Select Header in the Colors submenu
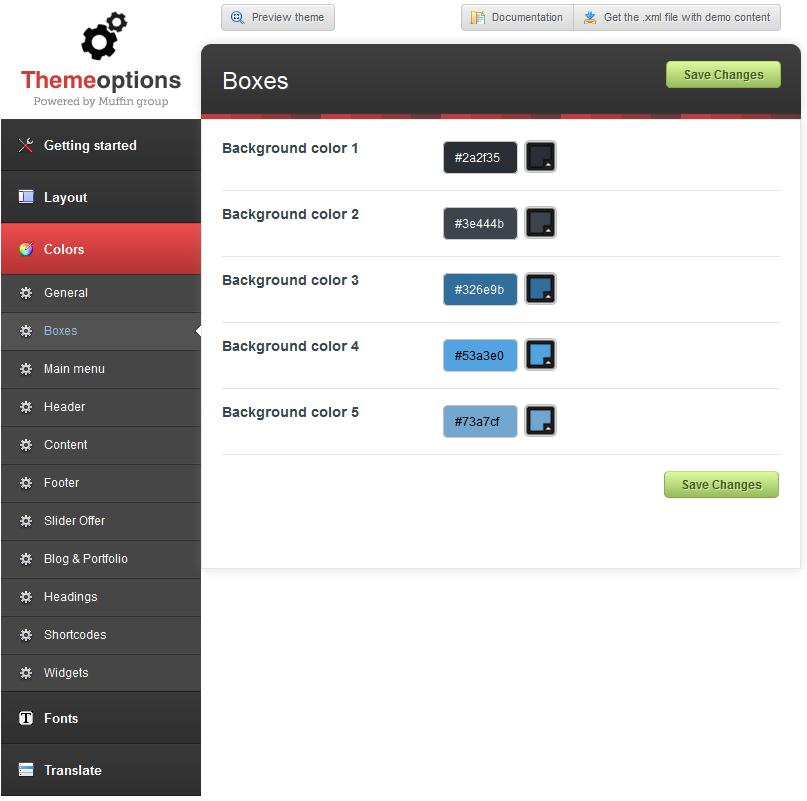807x801 pixels. (x=64, y=407)
